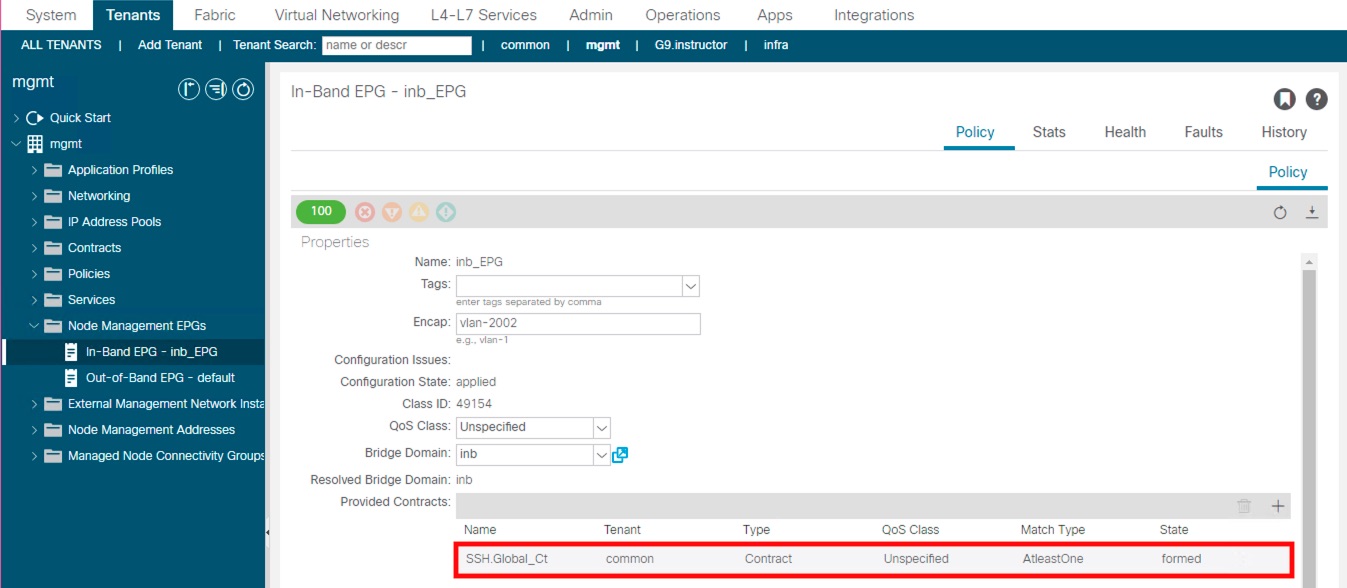Expand the Contracts folder in the tree
Viewport: 1347px width, 588px height.
tap(35, 248)
